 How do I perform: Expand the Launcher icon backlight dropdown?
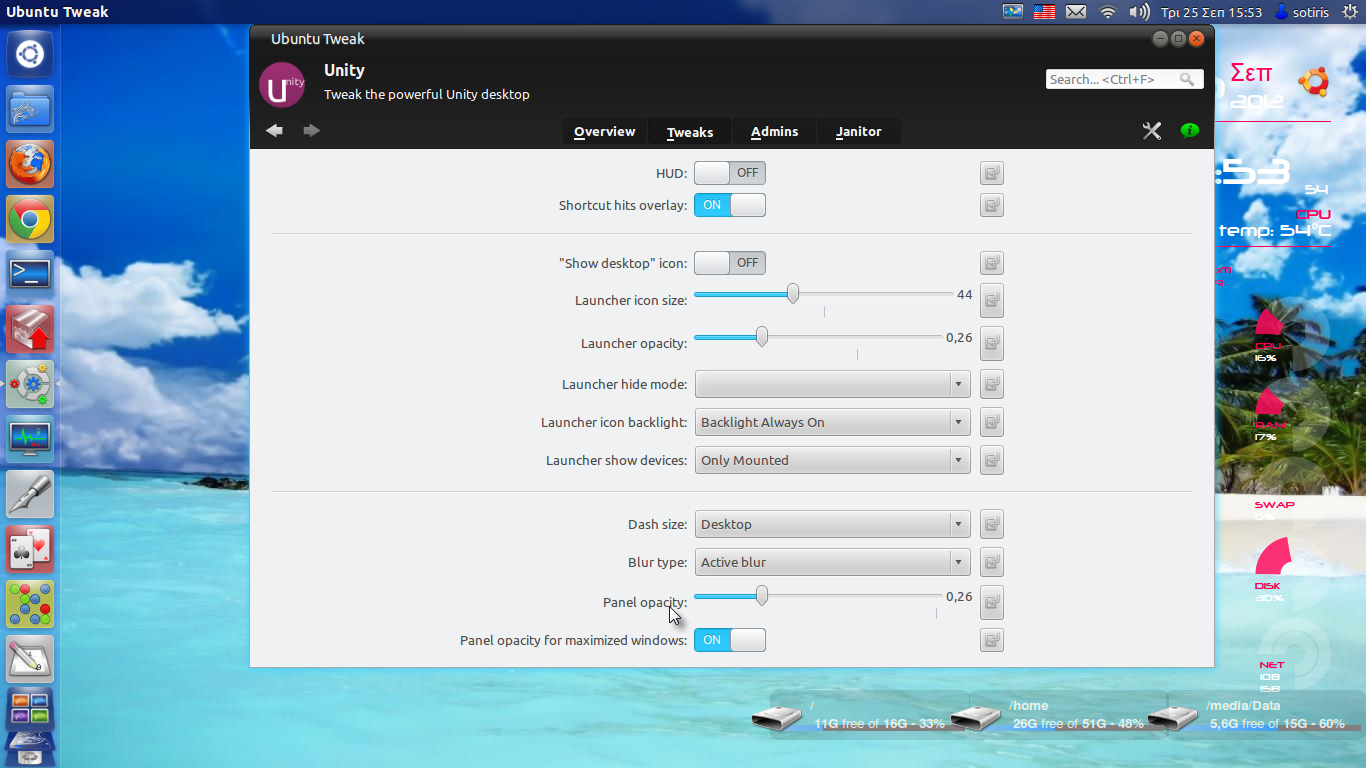tap(832, 422)
